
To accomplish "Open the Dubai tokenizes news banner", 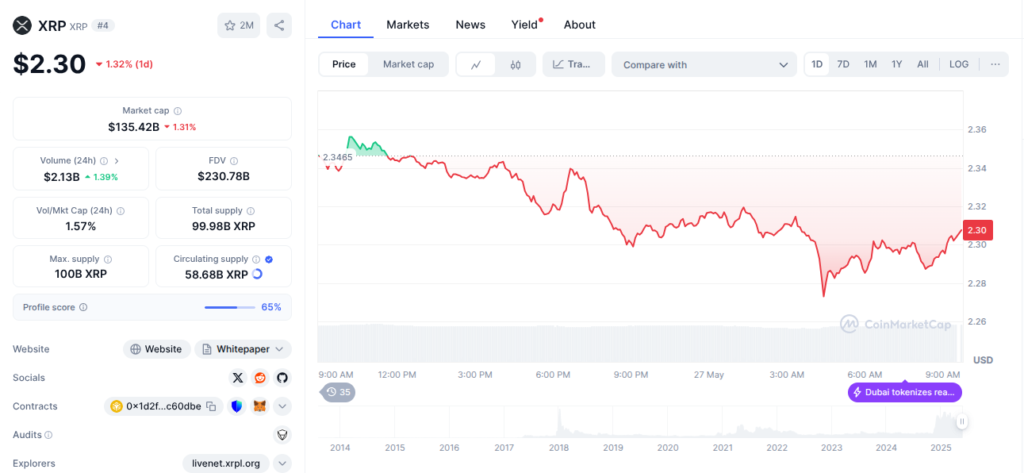I will (x=904, y=393).
